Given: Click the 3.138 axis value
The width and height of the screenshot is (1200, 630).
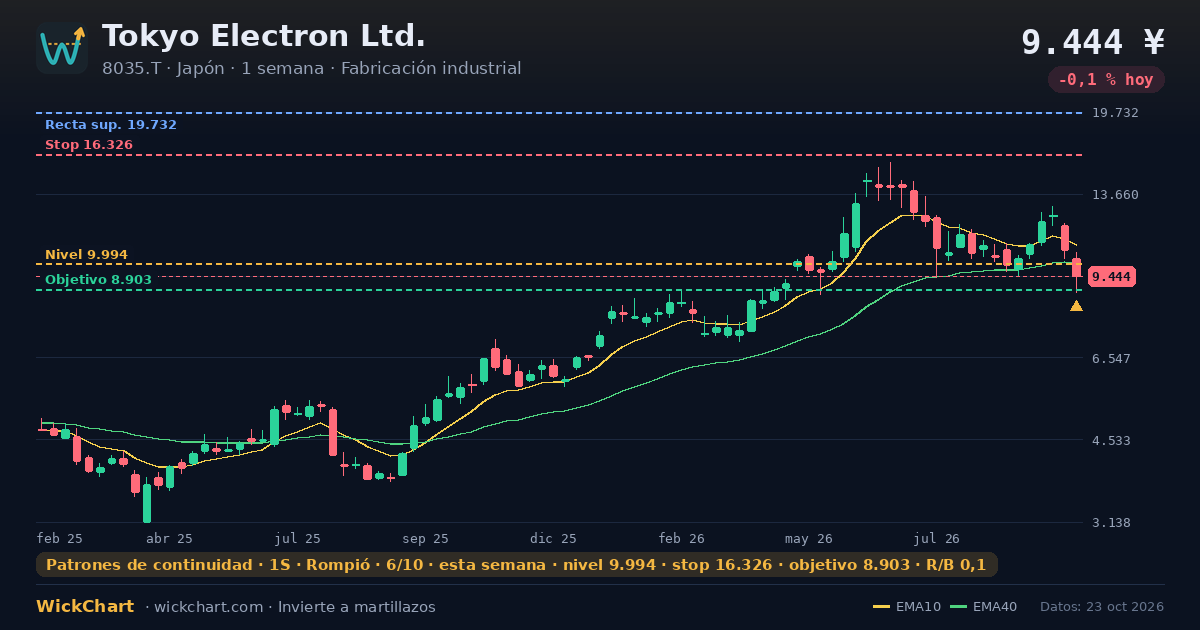Looking at the screenshot, I should (1112, 522).
